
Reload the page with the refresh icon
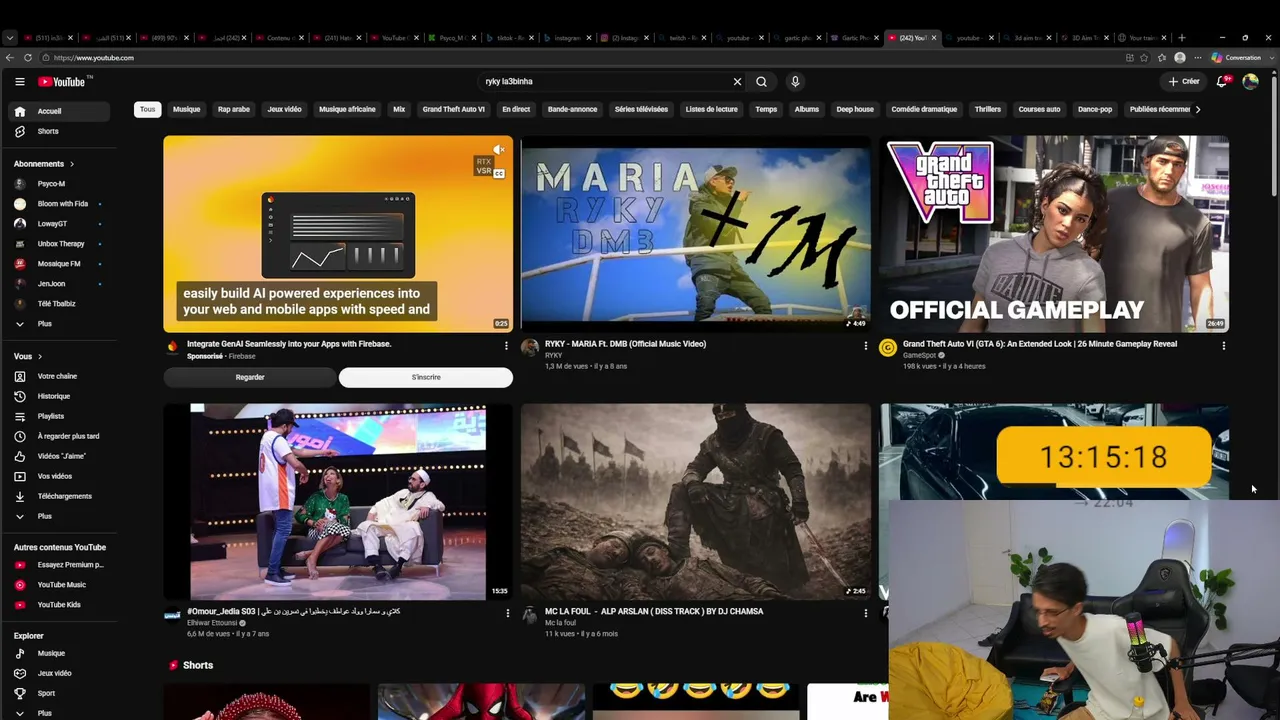pyautogui.click(x=28, y=58)
